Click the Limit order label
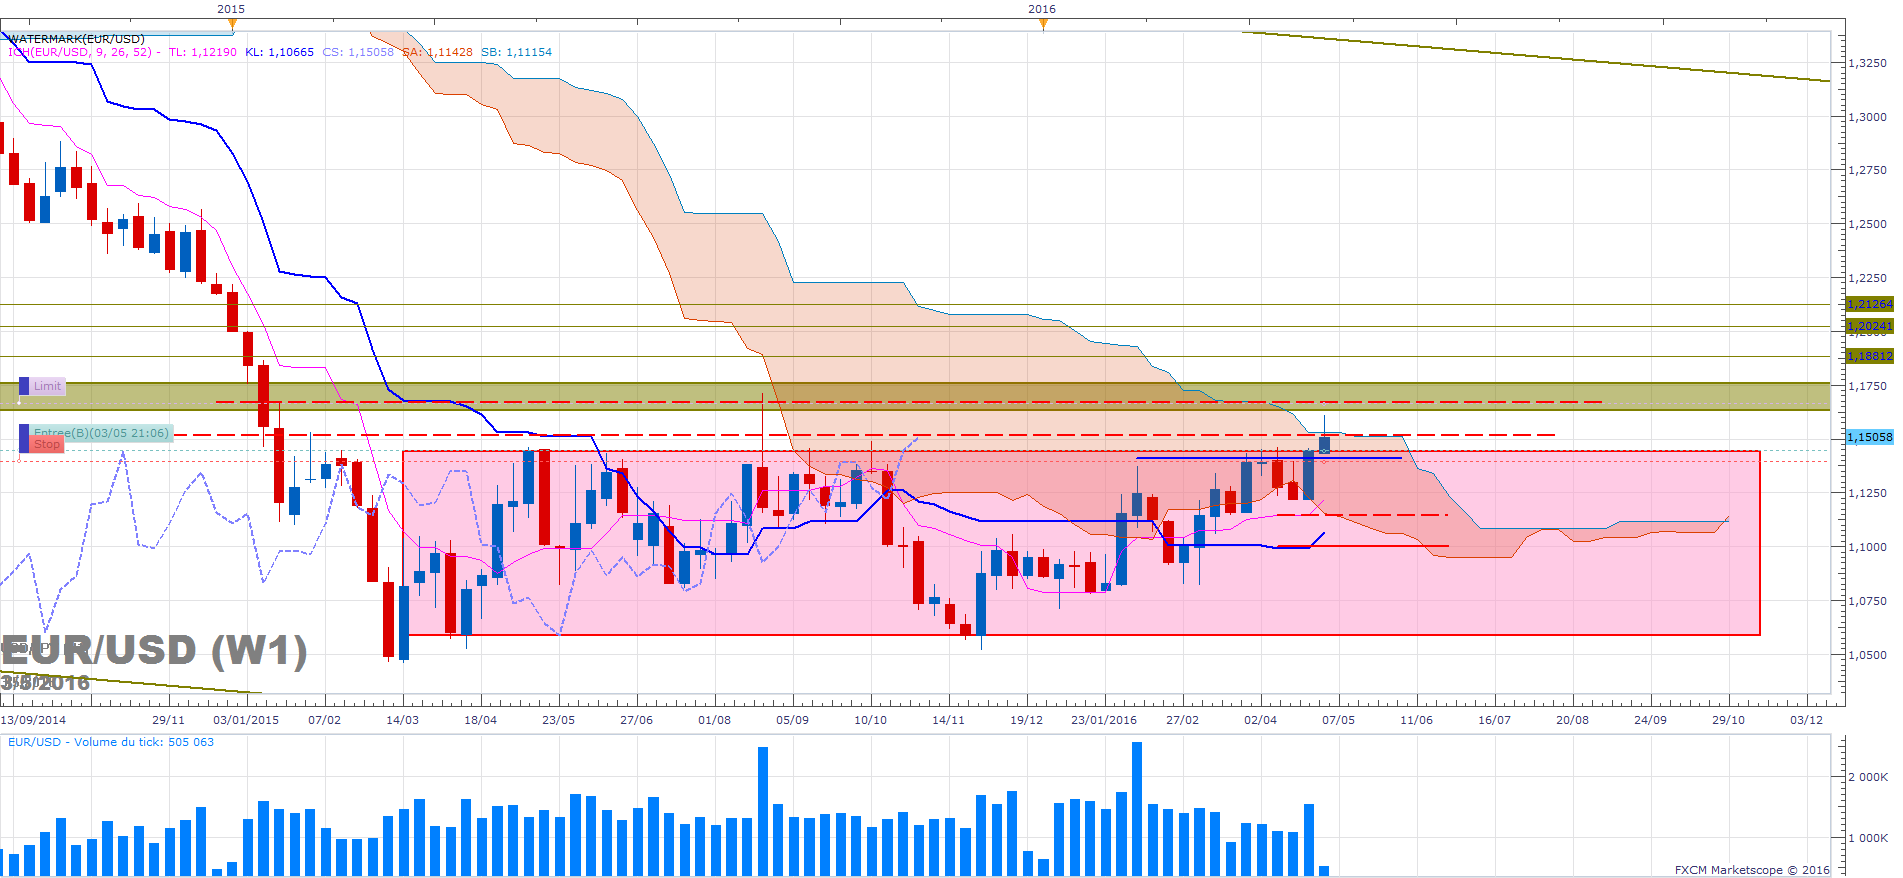 tap(47, 386)
